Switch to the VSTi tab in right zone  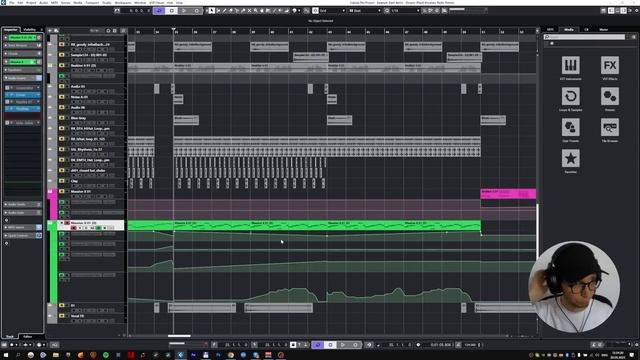point(550,29)
